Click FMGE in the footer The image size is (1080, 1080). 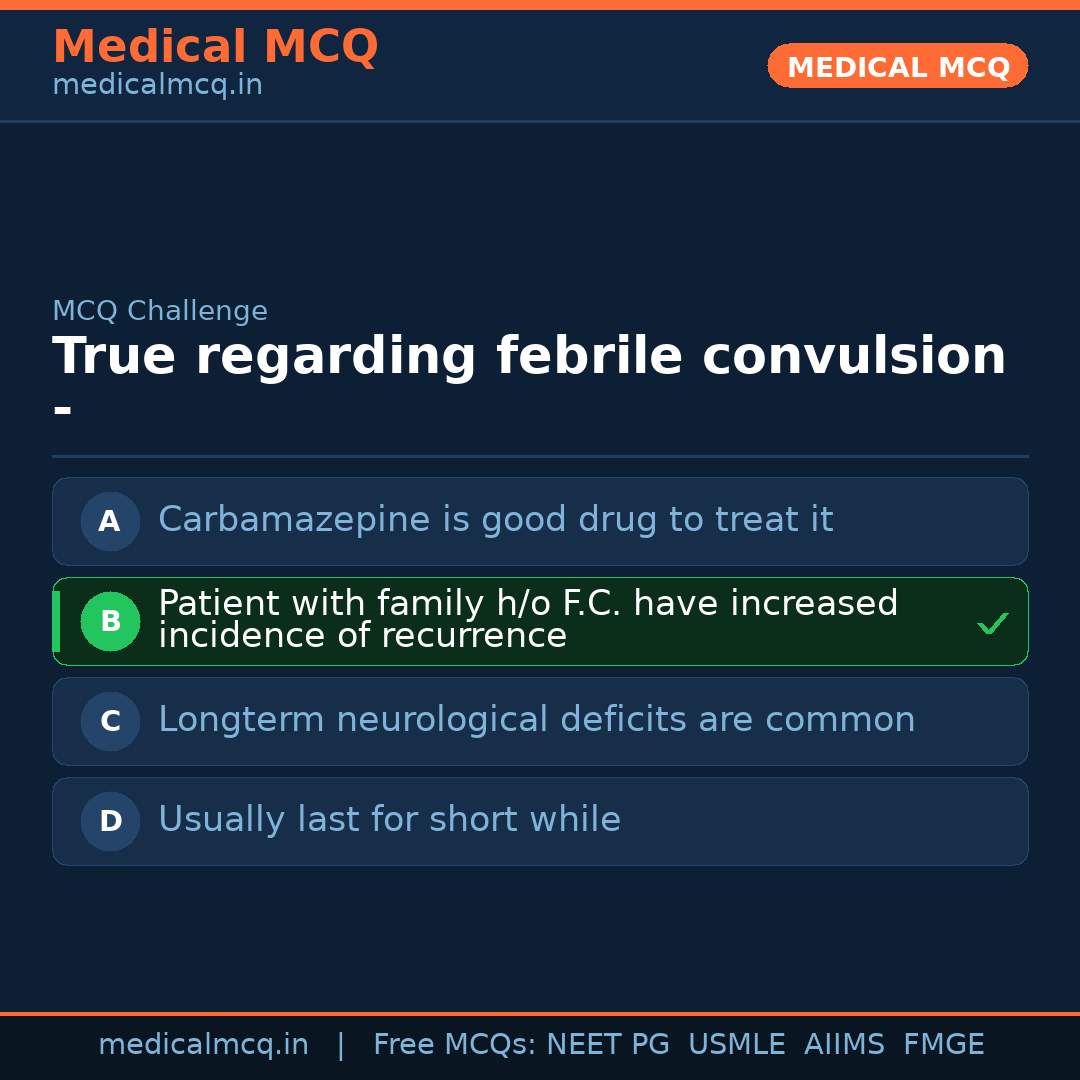point(943,1045)
